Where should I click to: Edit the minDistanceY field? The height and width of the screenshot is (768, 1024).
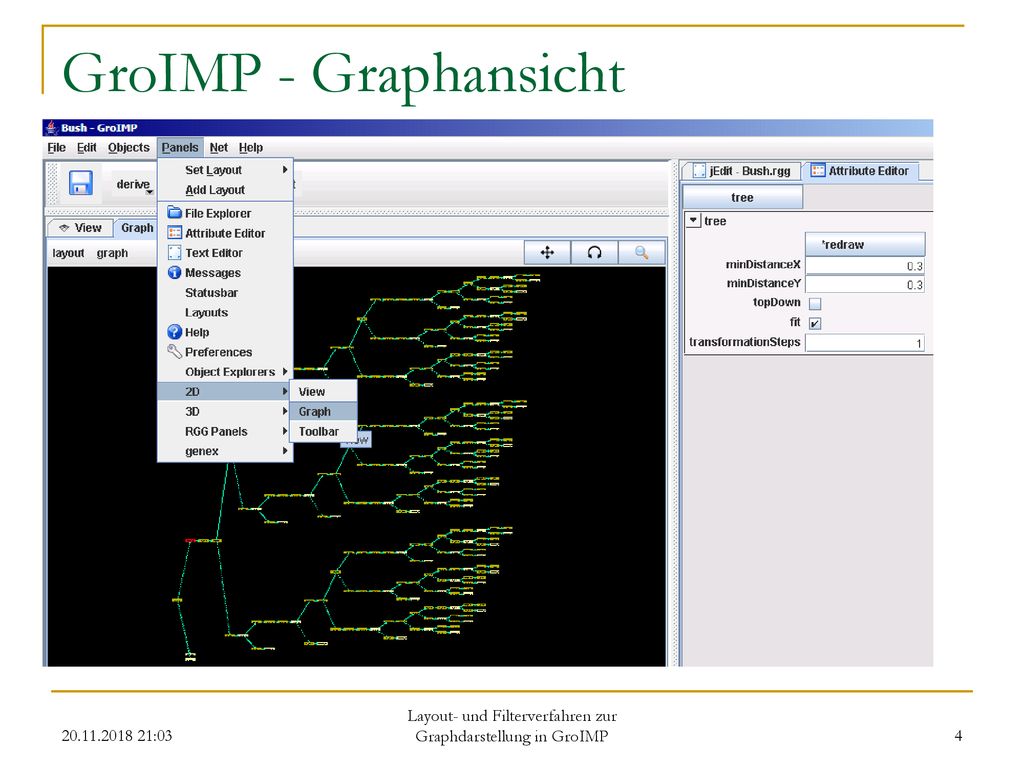point(865,284)
